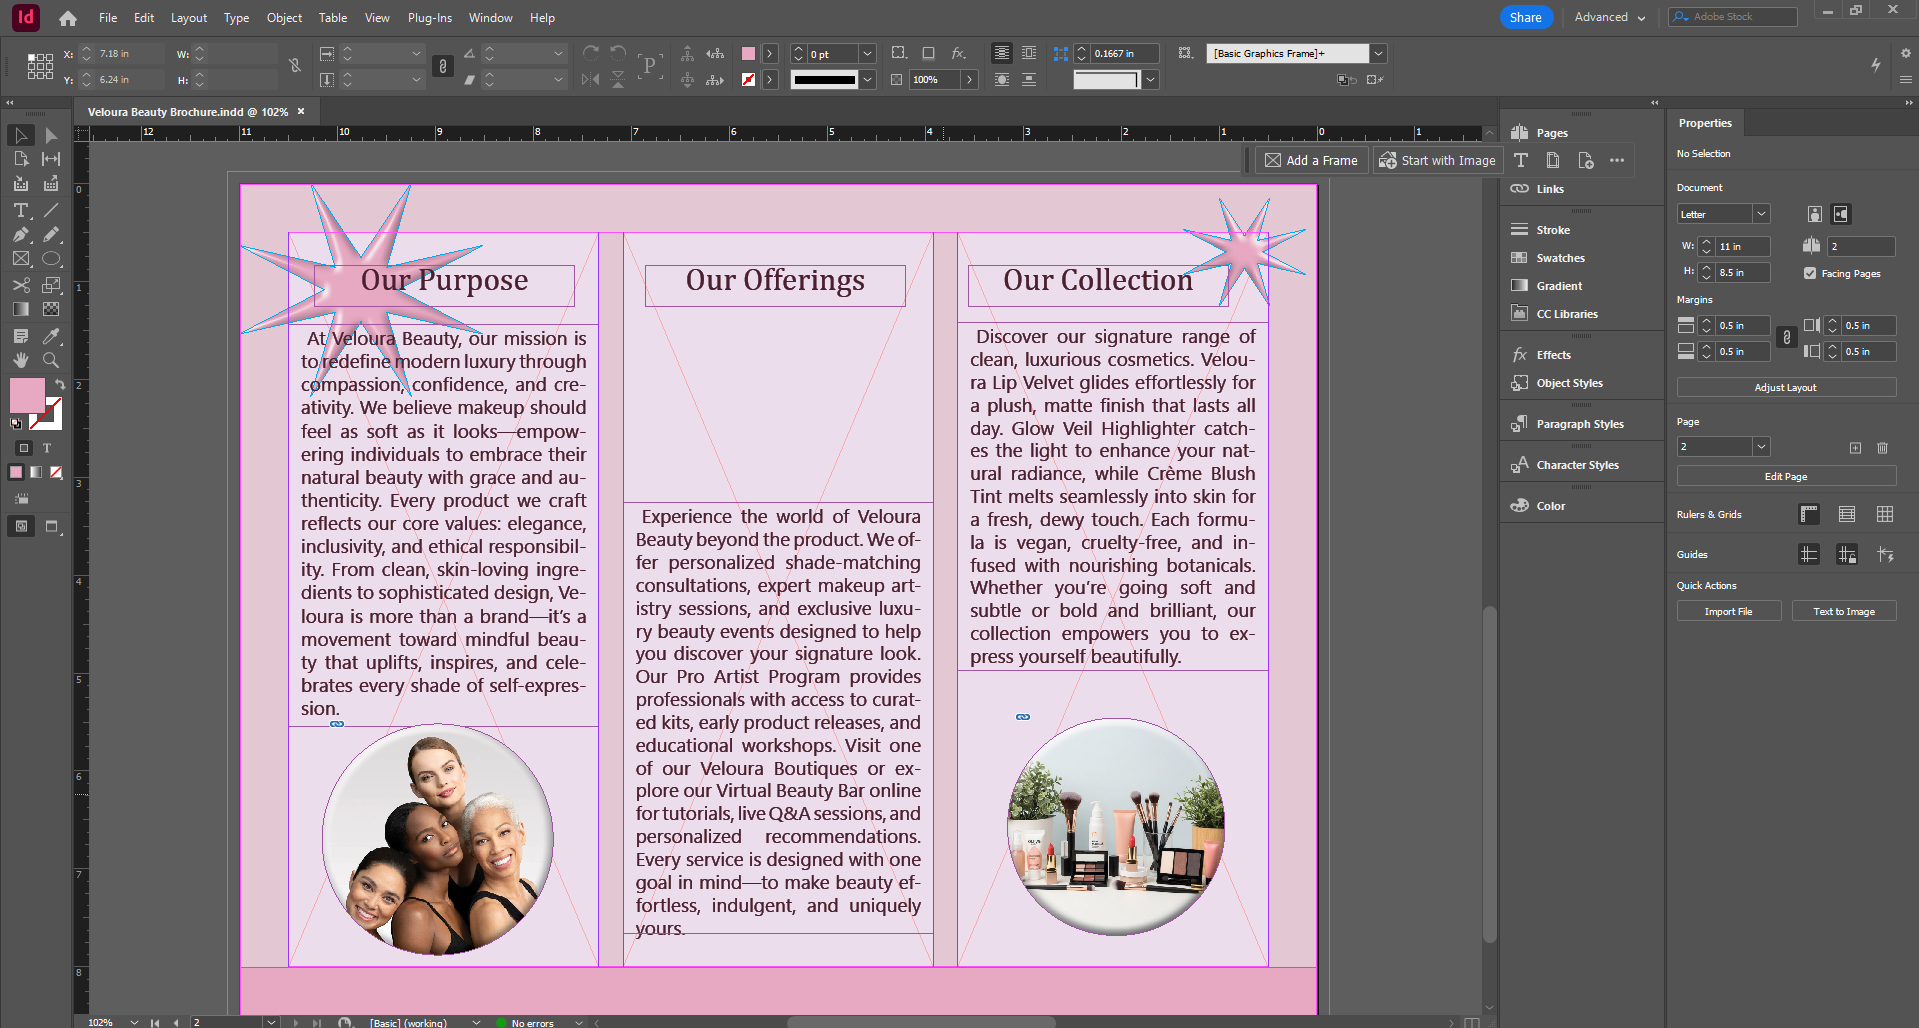Open the Object menu
This screenshot has width=1919, height=1028.
[284, 18]
